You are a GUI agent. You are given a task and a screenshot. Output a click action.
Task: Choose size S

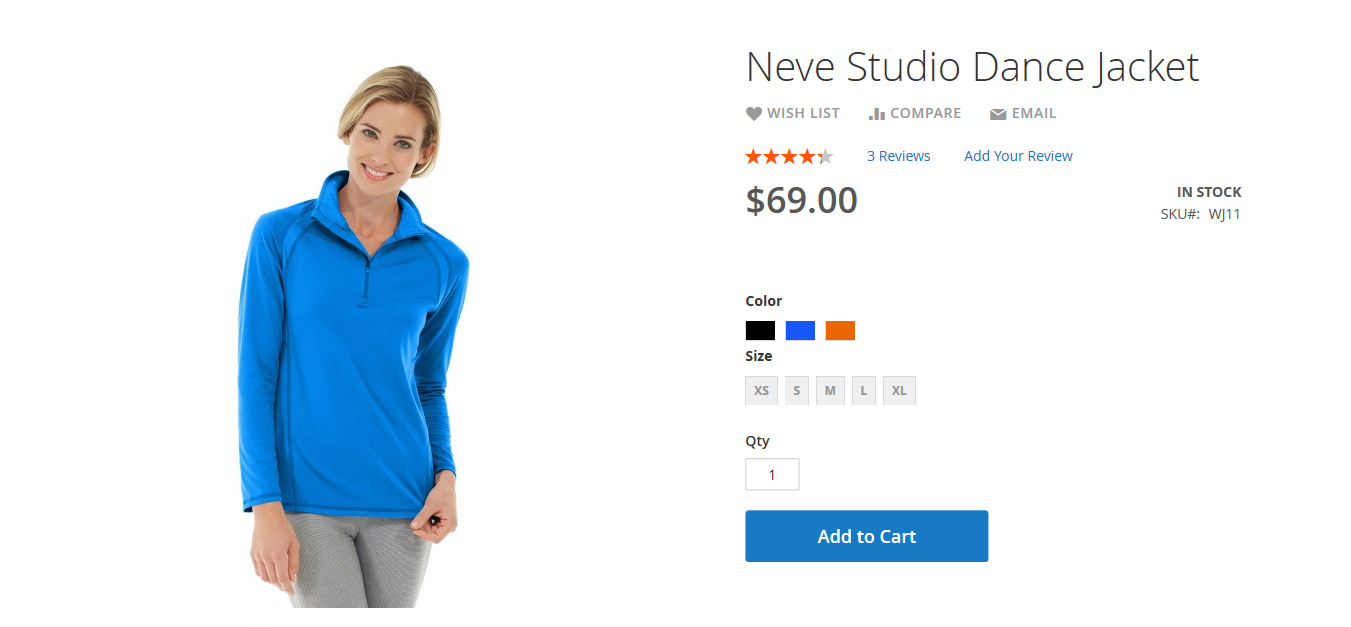click(x=797, y=390)
